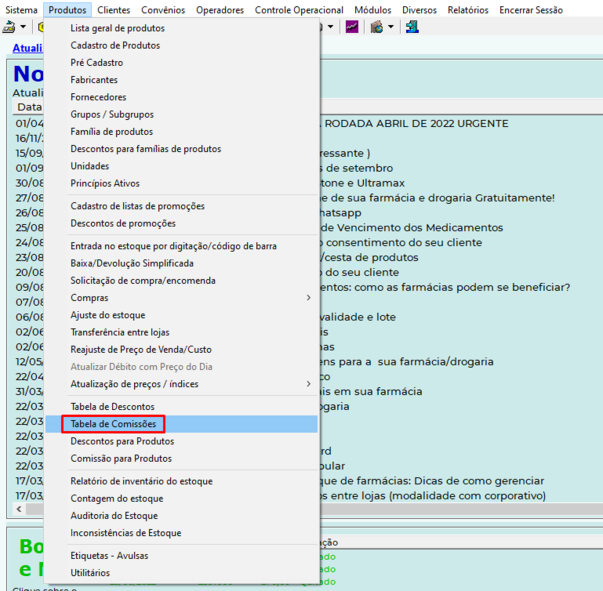Open the Clientes menu
Image resolution: width=603 pixels, height=591 pixels.
pos(113,10)
